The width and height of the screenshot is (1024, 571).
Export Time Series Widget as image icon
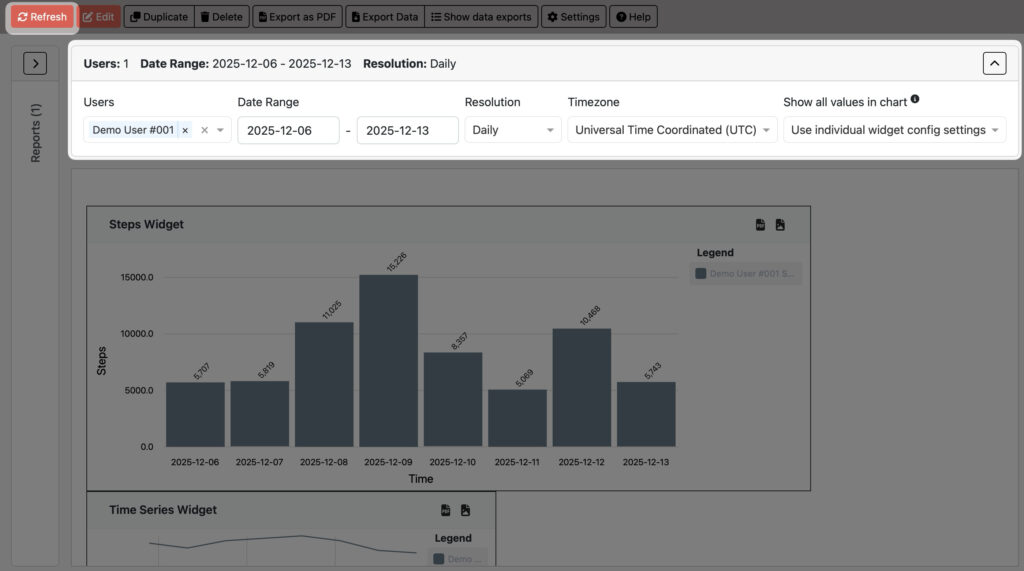pos(465,510)
